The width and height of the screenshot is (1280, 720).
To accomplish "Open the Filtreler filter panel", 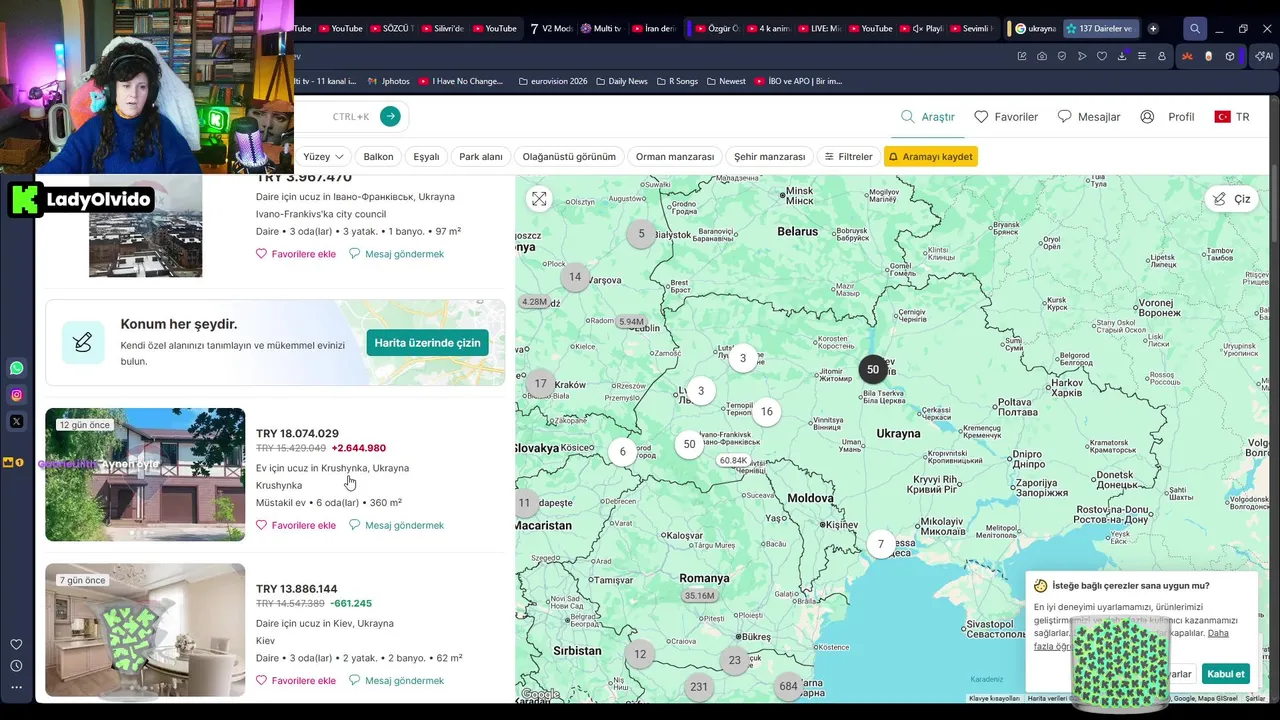I will point(848,156).
